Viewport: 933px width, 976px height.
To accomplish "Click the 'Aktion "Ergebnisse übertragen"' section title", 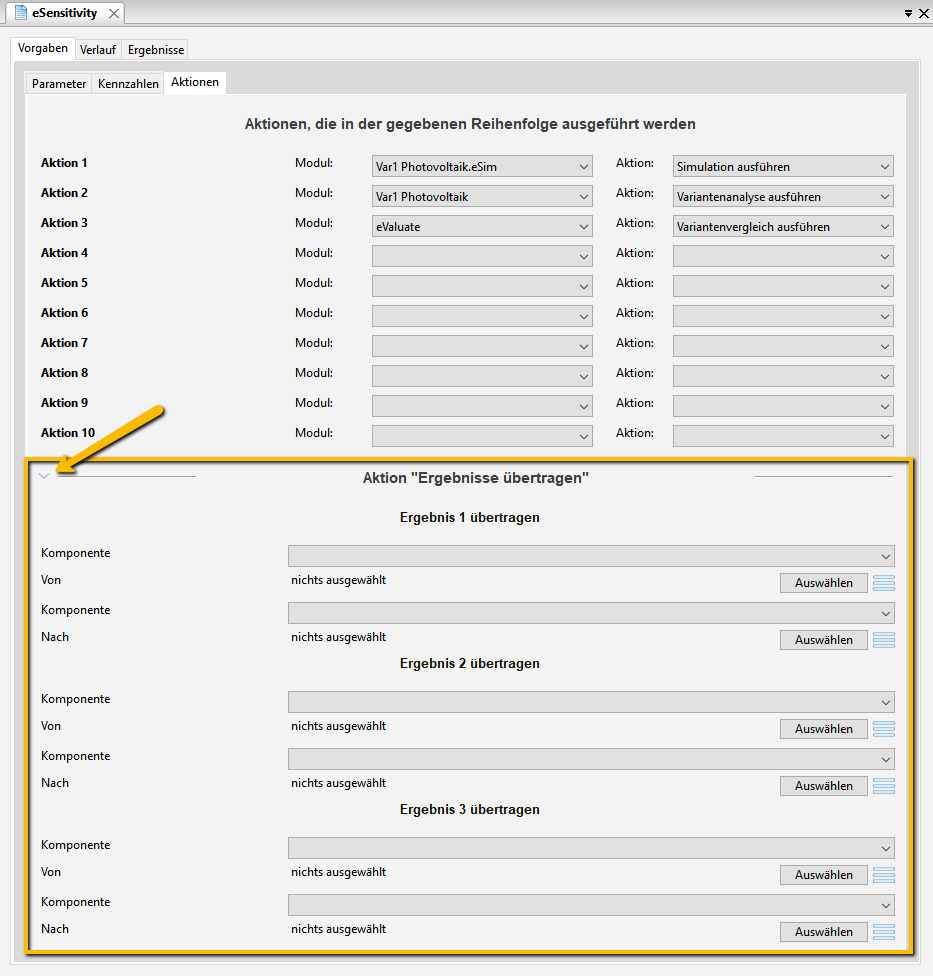I will (476, 478).
